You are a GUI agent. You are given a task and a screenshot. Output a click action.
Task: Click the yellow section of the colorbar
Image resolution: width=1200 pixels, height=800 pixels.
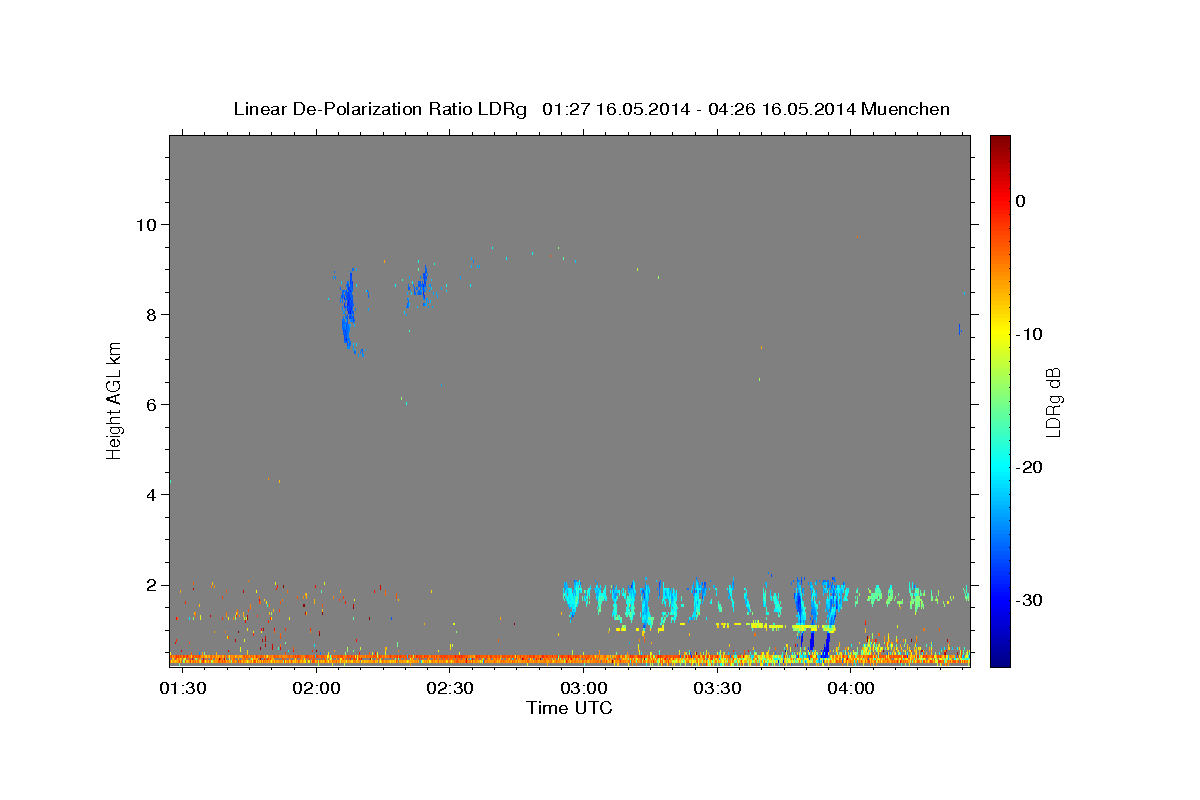[1000, 330]
